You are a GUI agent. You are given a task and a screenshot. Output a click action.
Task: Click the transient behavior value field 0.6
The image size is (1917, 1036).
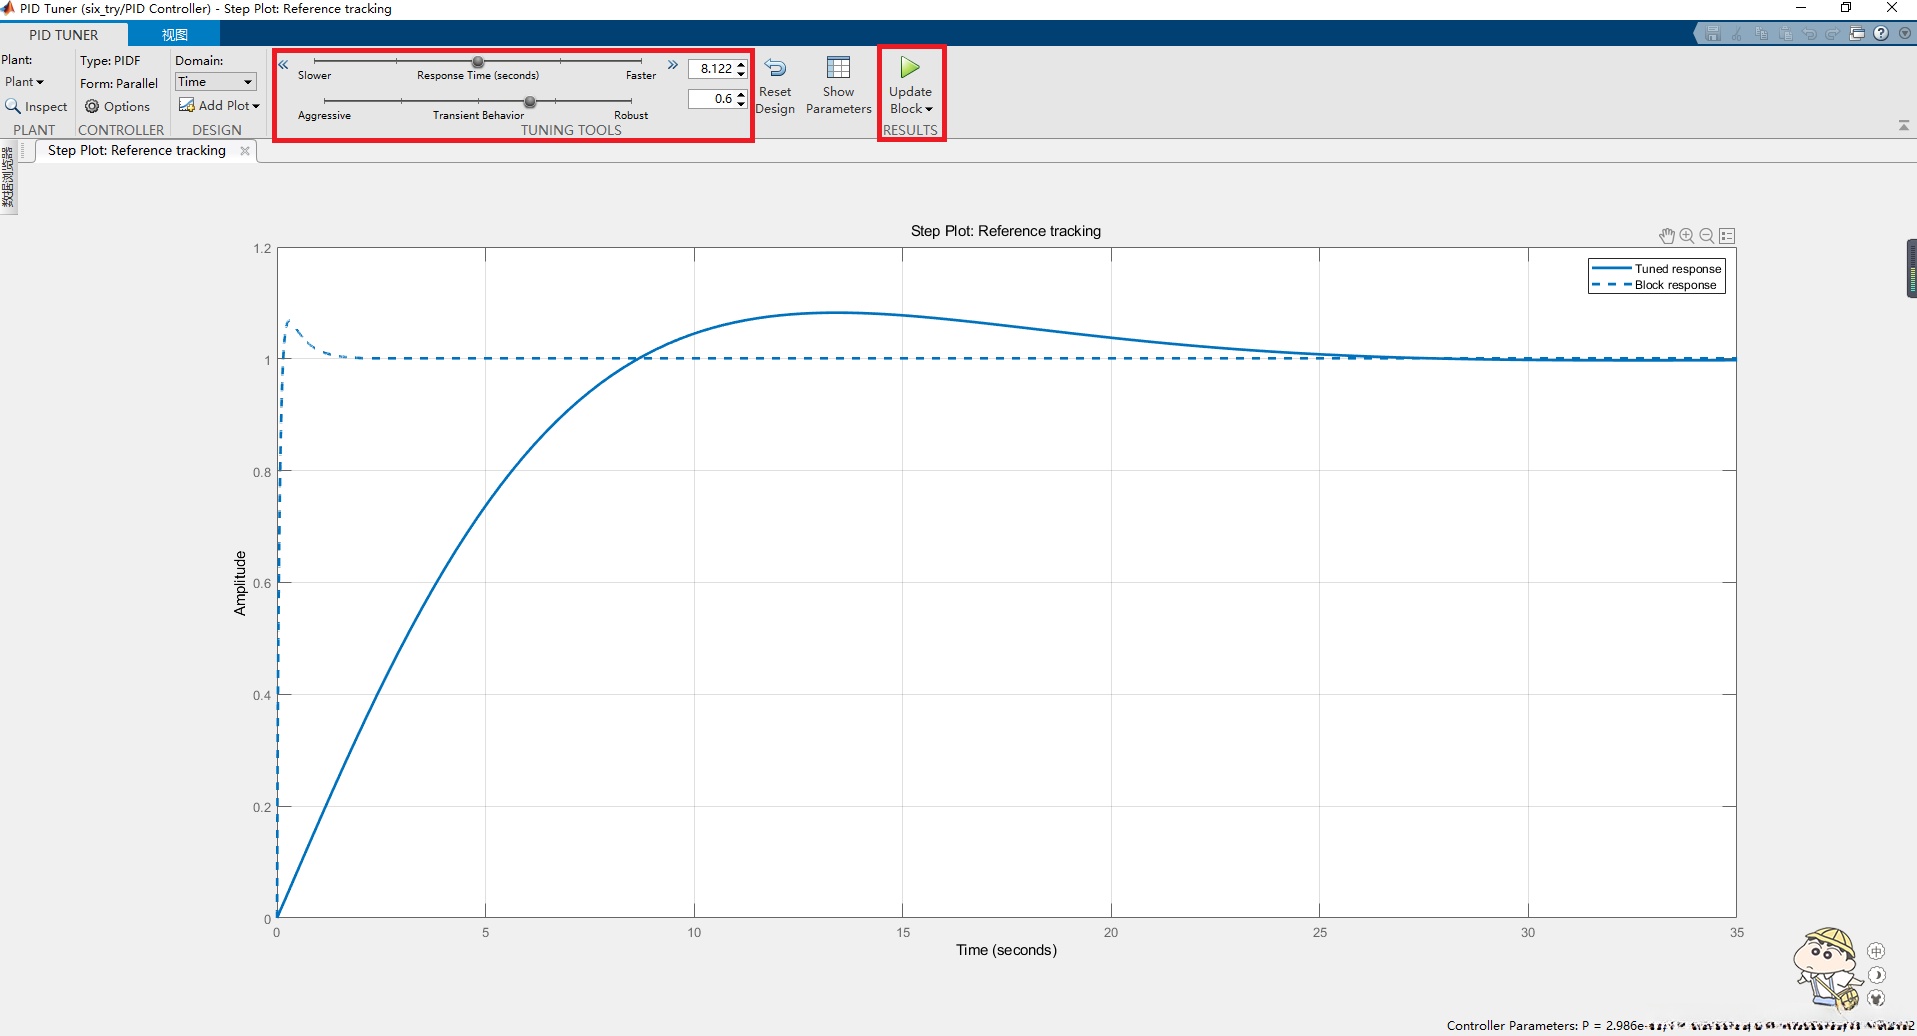click(712, 99)
